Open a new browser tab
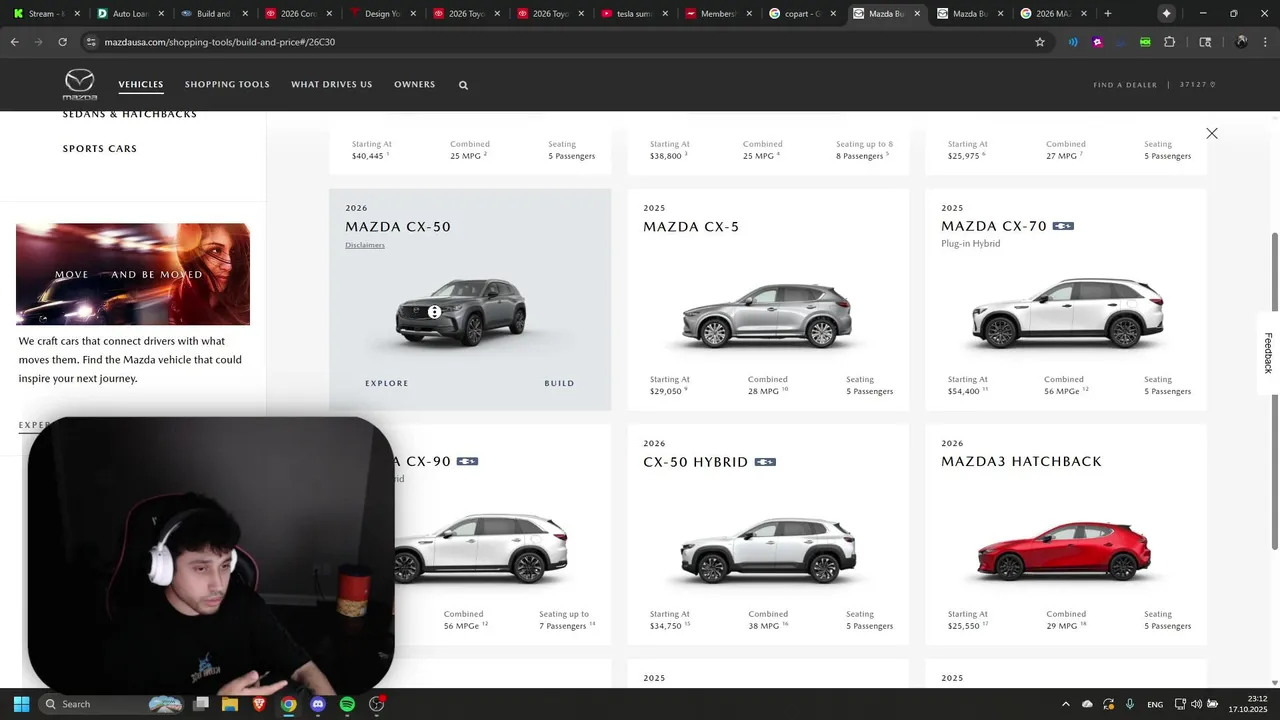 (1107, 14)
